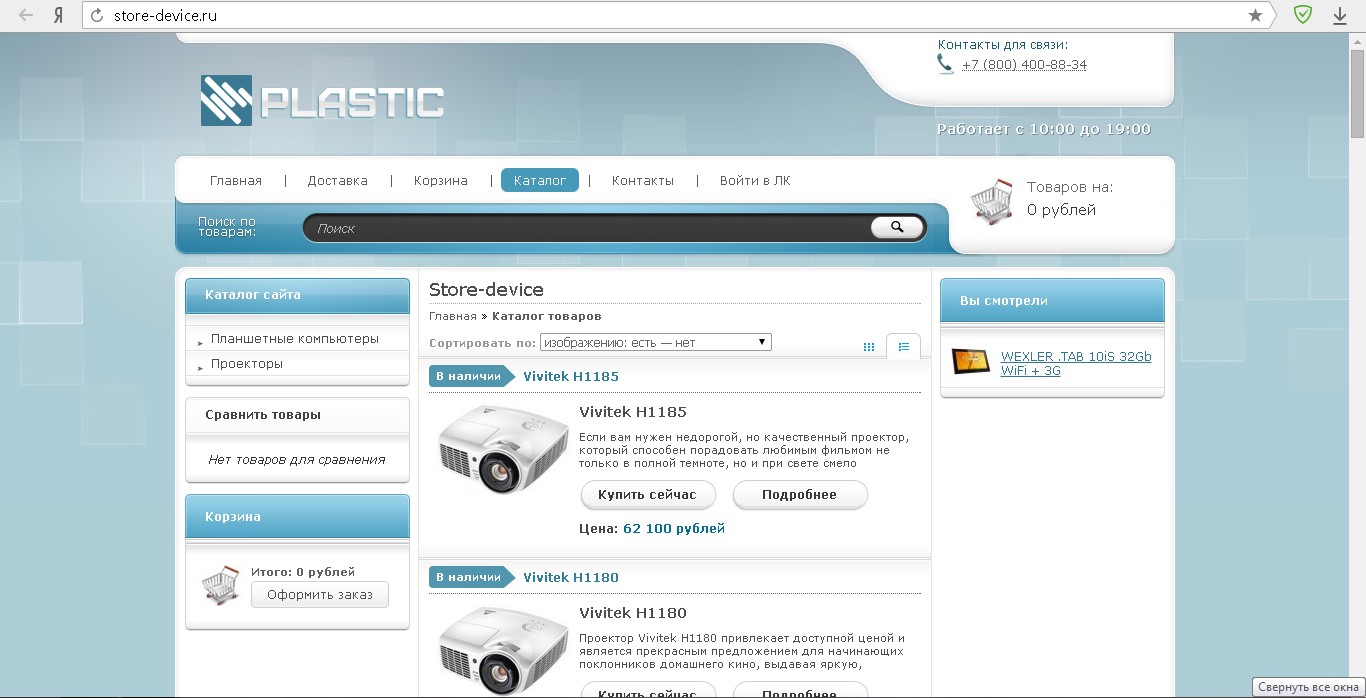This screenshot has height=698, width=1366.
Task: Click Свернуть все окна button
Action: [1308, 688]
